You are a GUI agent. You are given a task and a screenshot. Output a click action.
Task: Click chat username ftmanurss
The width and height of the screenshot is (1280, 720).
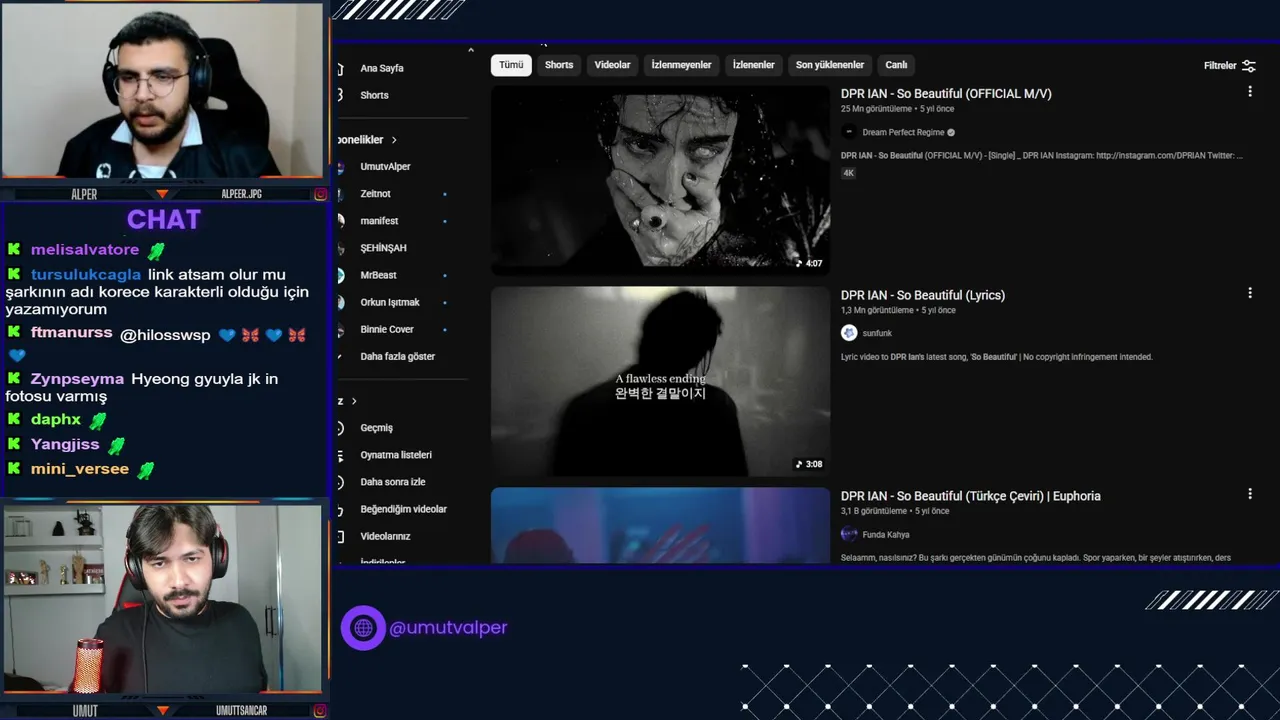pos(71,332)
